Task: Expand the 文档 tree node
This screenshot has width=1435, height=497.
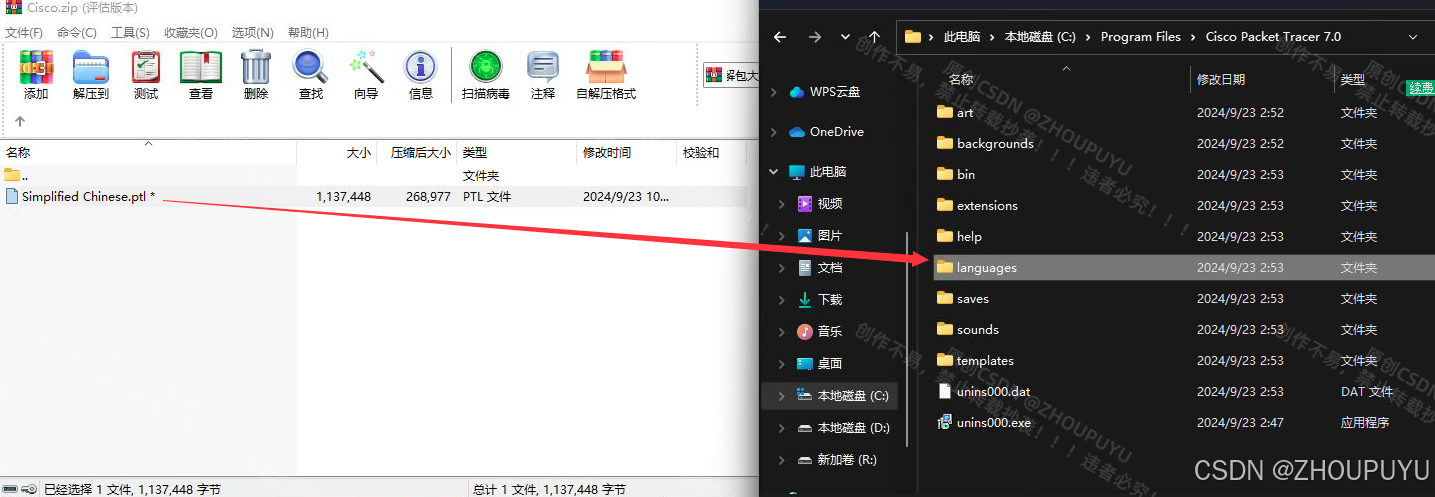Action: pos(783,268)
